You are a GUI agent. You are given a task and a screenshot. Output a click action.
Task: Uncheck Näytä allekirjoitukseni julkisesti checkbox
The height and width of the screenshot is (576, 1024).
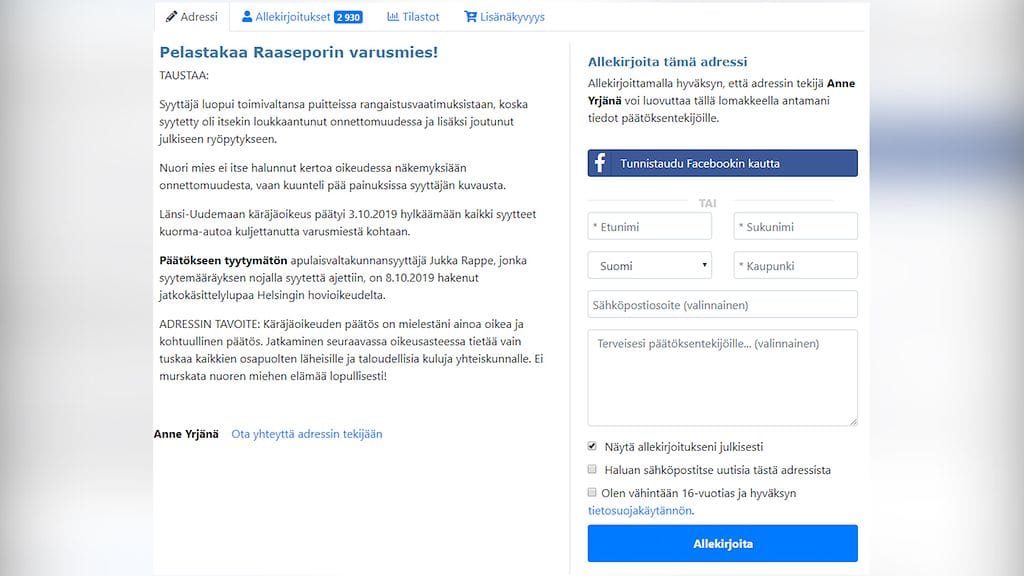593,446
